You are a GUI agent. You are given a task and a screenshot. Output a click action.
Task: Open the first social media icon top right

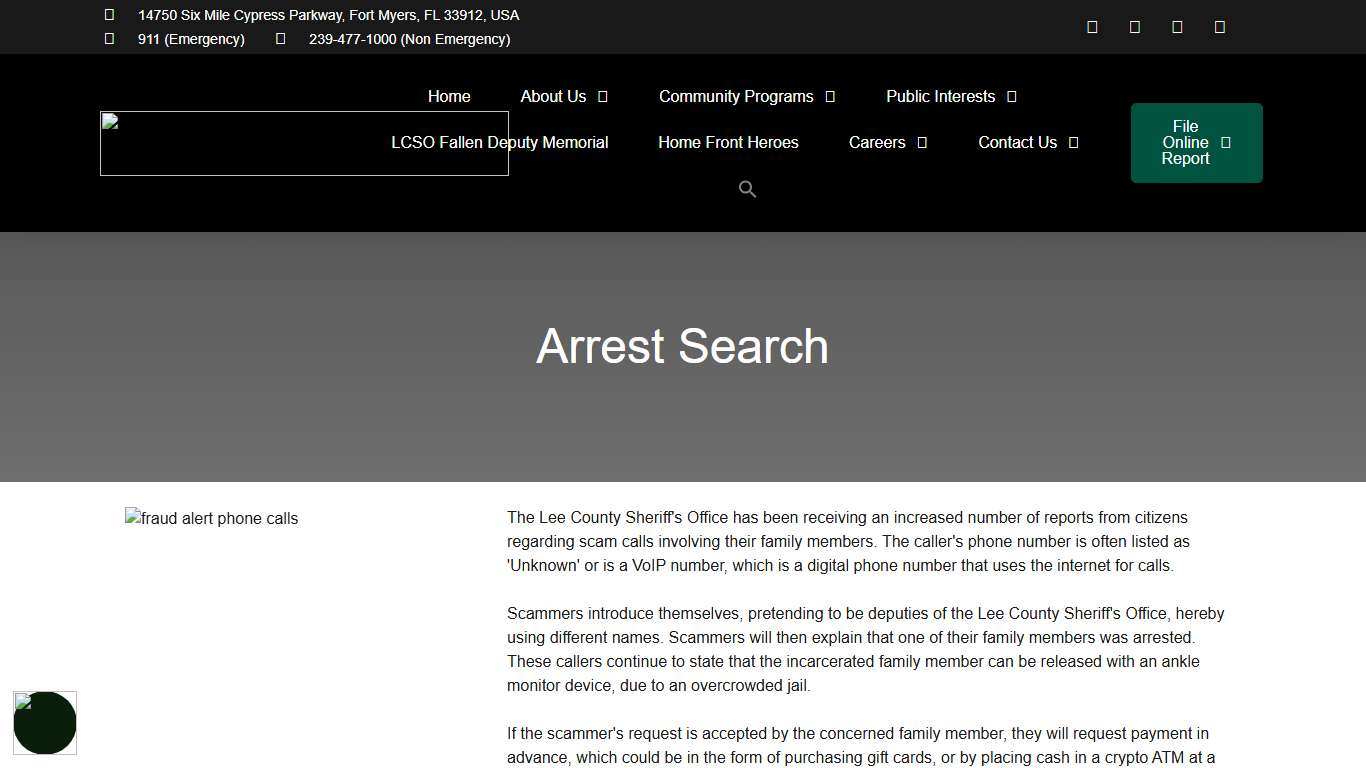click(x=1092, y=26)
